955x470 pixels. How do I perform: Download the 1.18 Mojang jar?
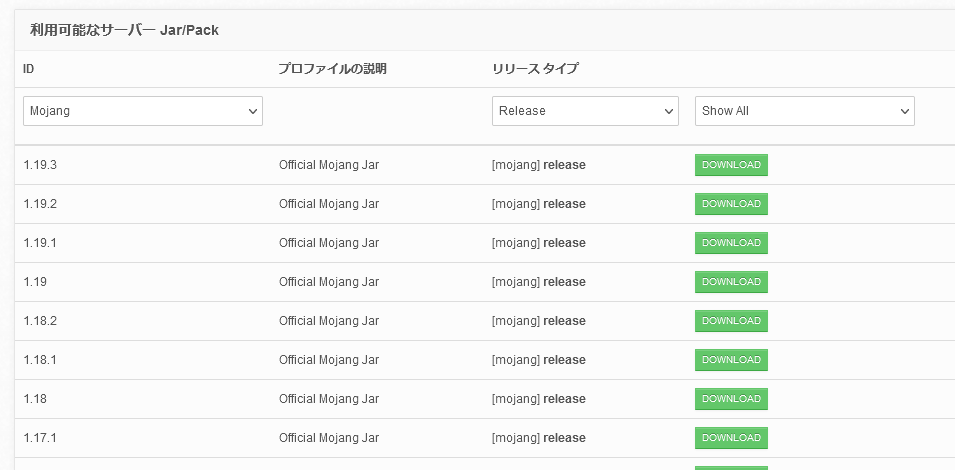(x=731, y=399)
